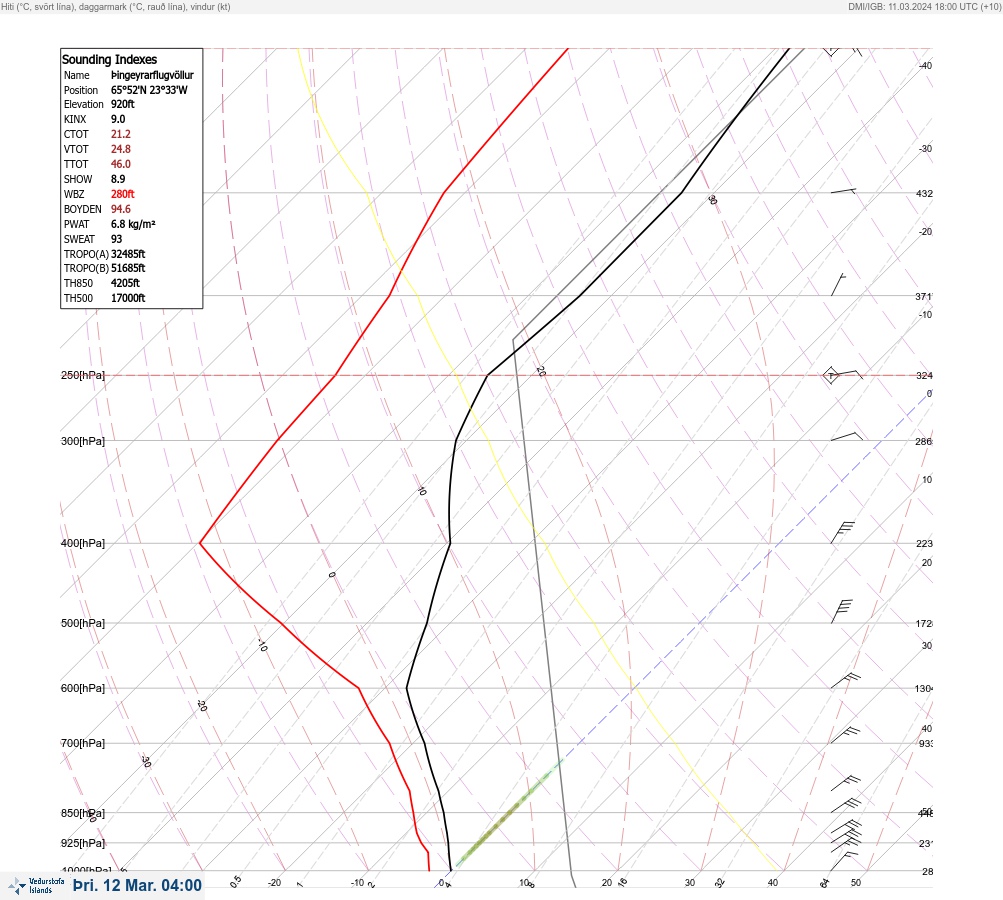Click the wind barb at 300 hPa

(847, 437)
